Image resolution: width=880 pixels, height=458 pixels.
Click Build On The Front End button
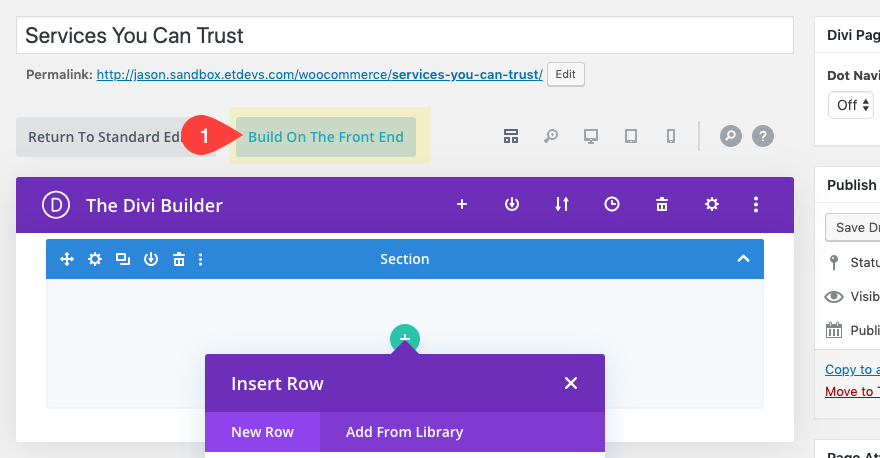[x=326, y=137]
